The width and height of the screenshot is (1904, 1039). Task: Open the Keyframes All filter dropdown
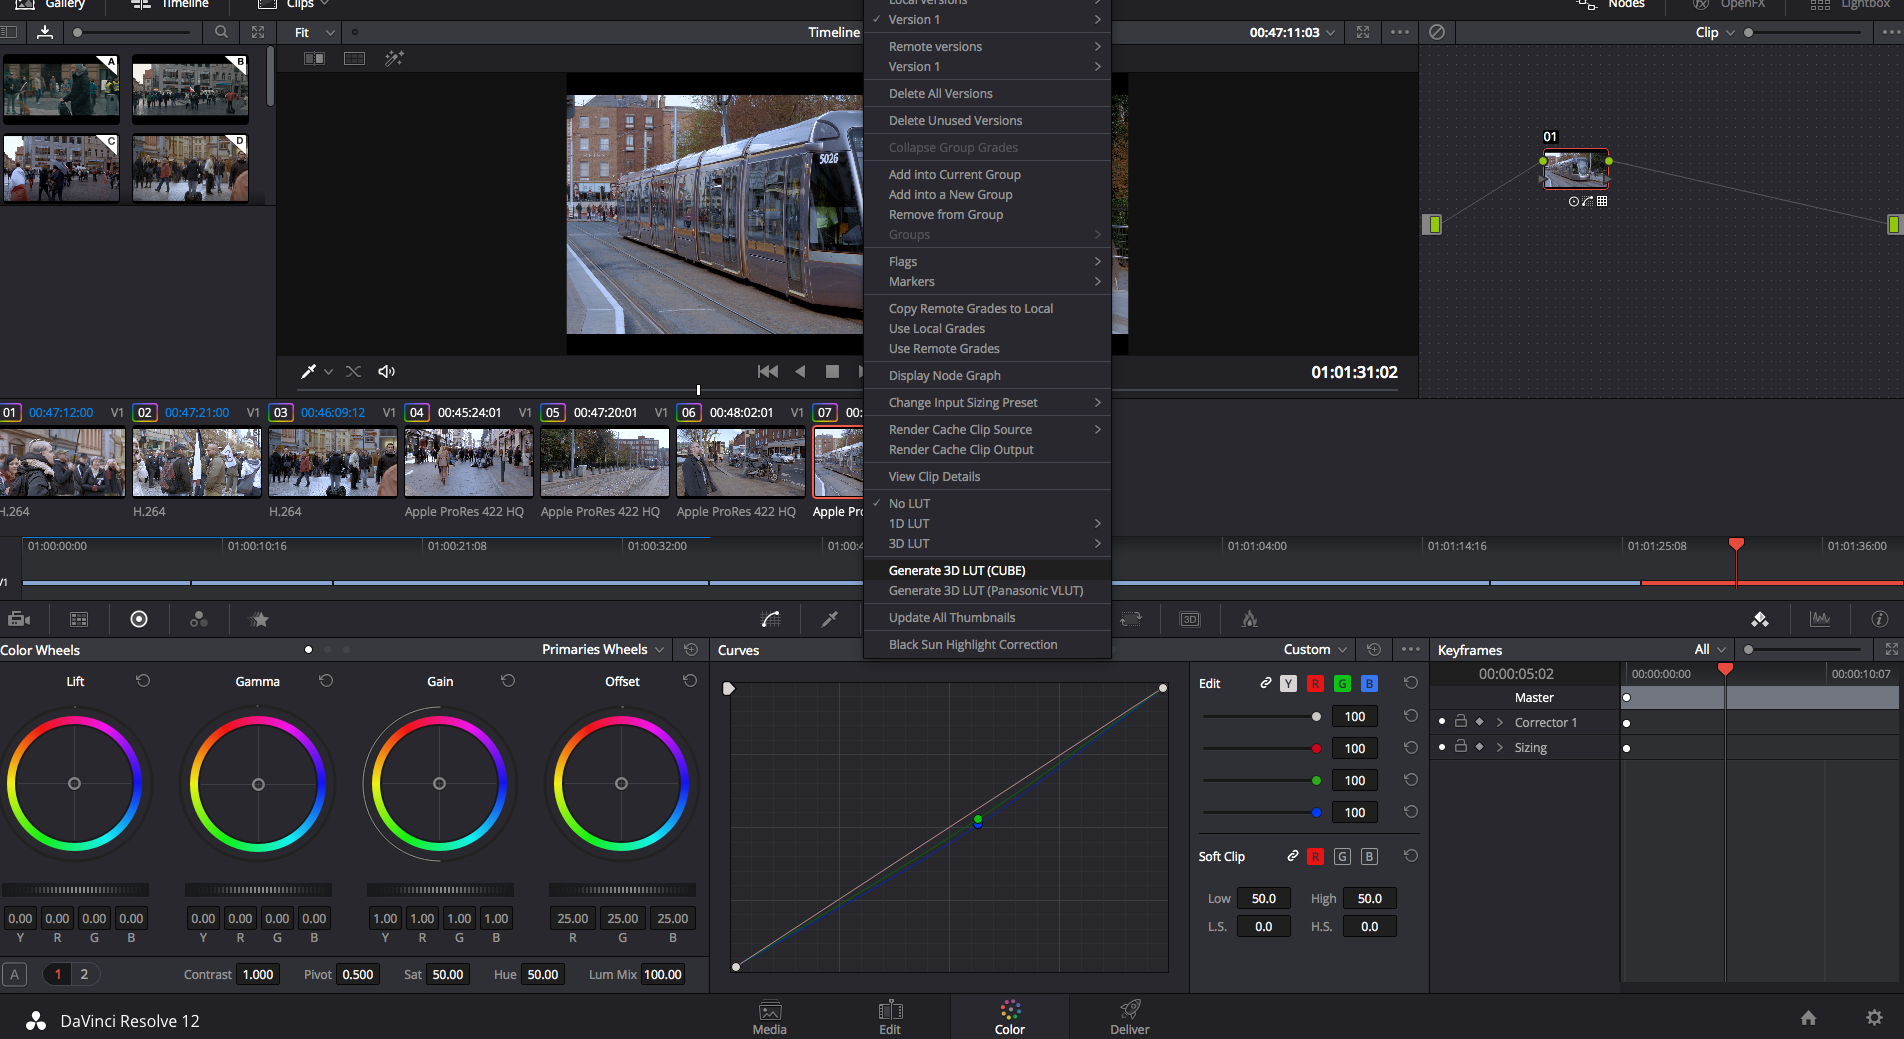1710,649
